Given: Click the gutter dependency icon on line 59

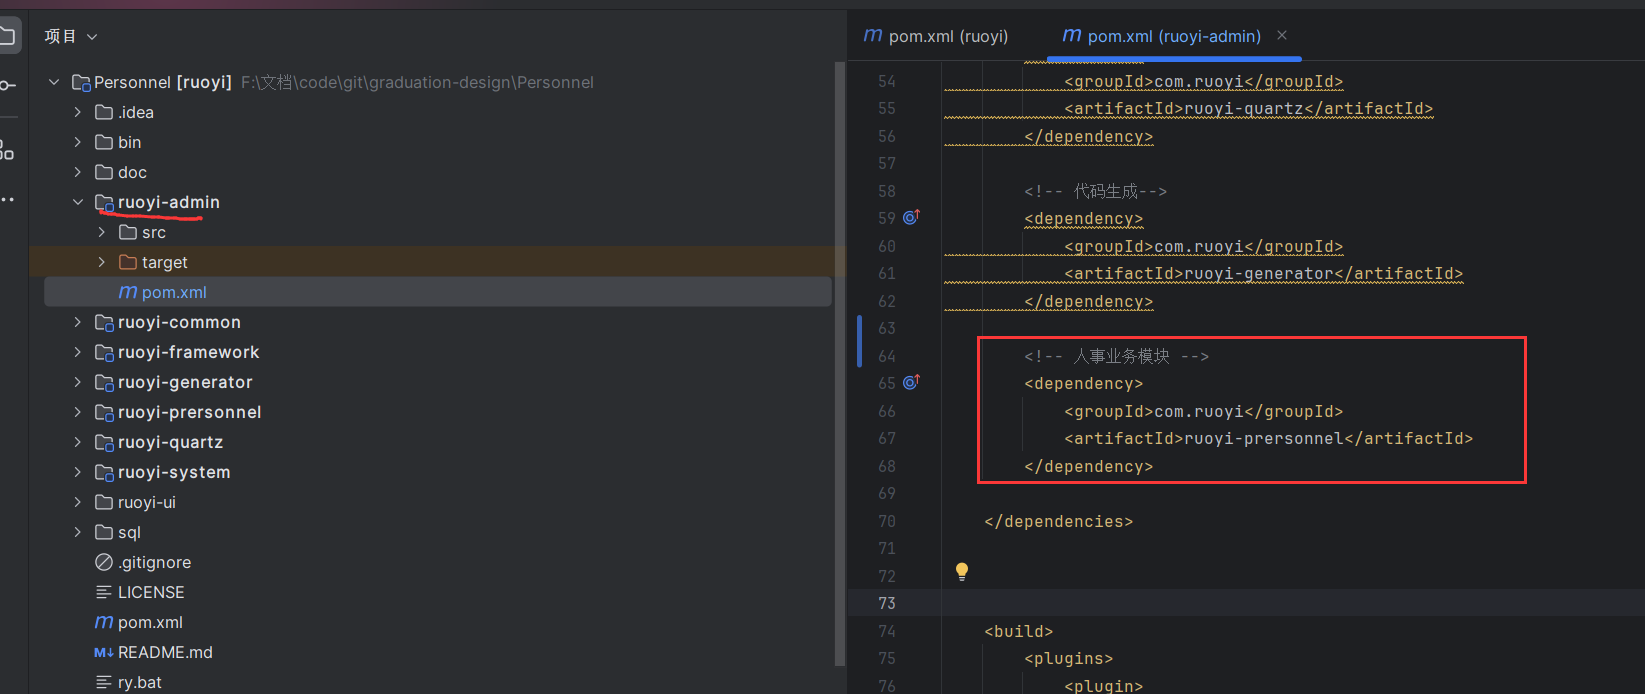Looking at the screenshot, I should coord(911,217).
